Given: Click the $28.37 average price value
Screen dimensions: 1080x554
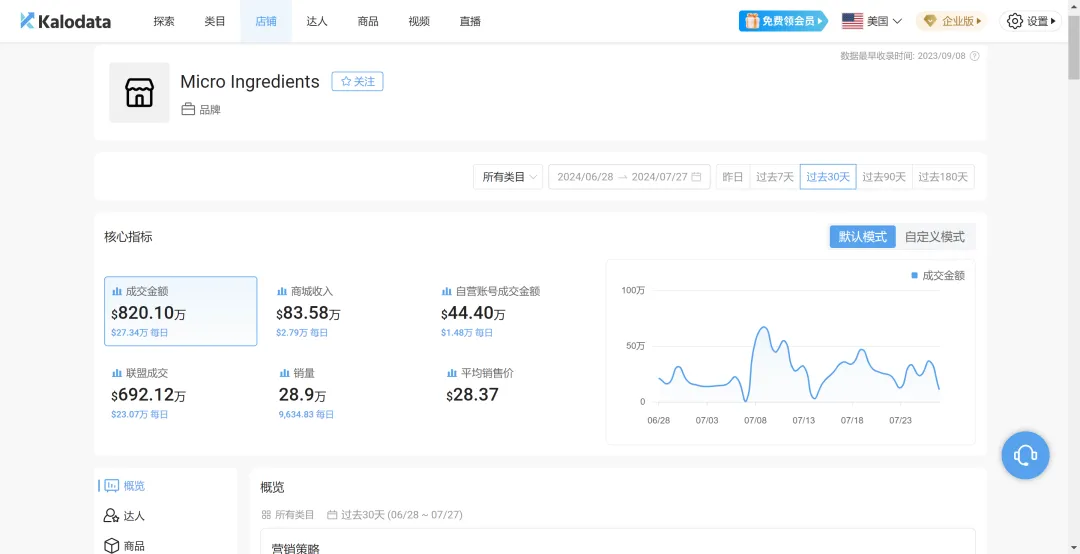Looking at the screenshot, I should pyautogui.click(x=472, y=395).
